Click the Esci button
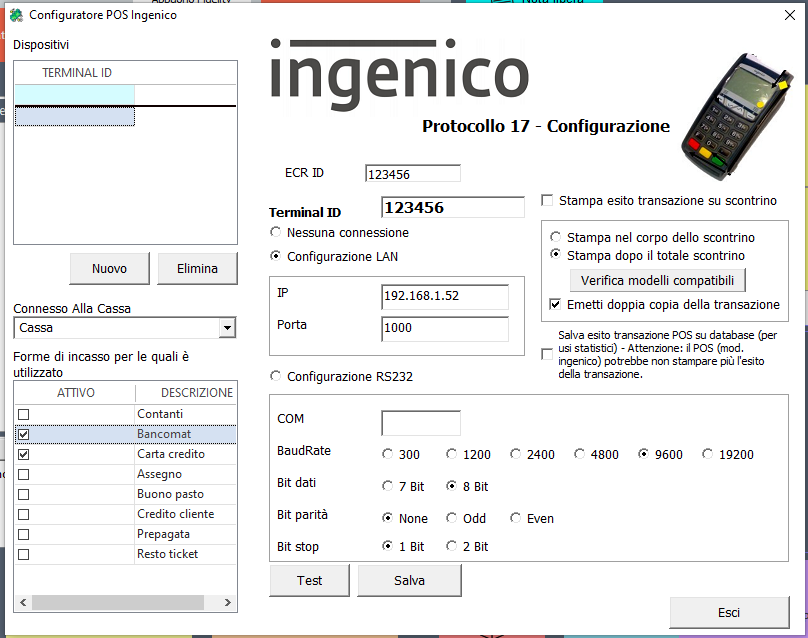 click(729, 612)
